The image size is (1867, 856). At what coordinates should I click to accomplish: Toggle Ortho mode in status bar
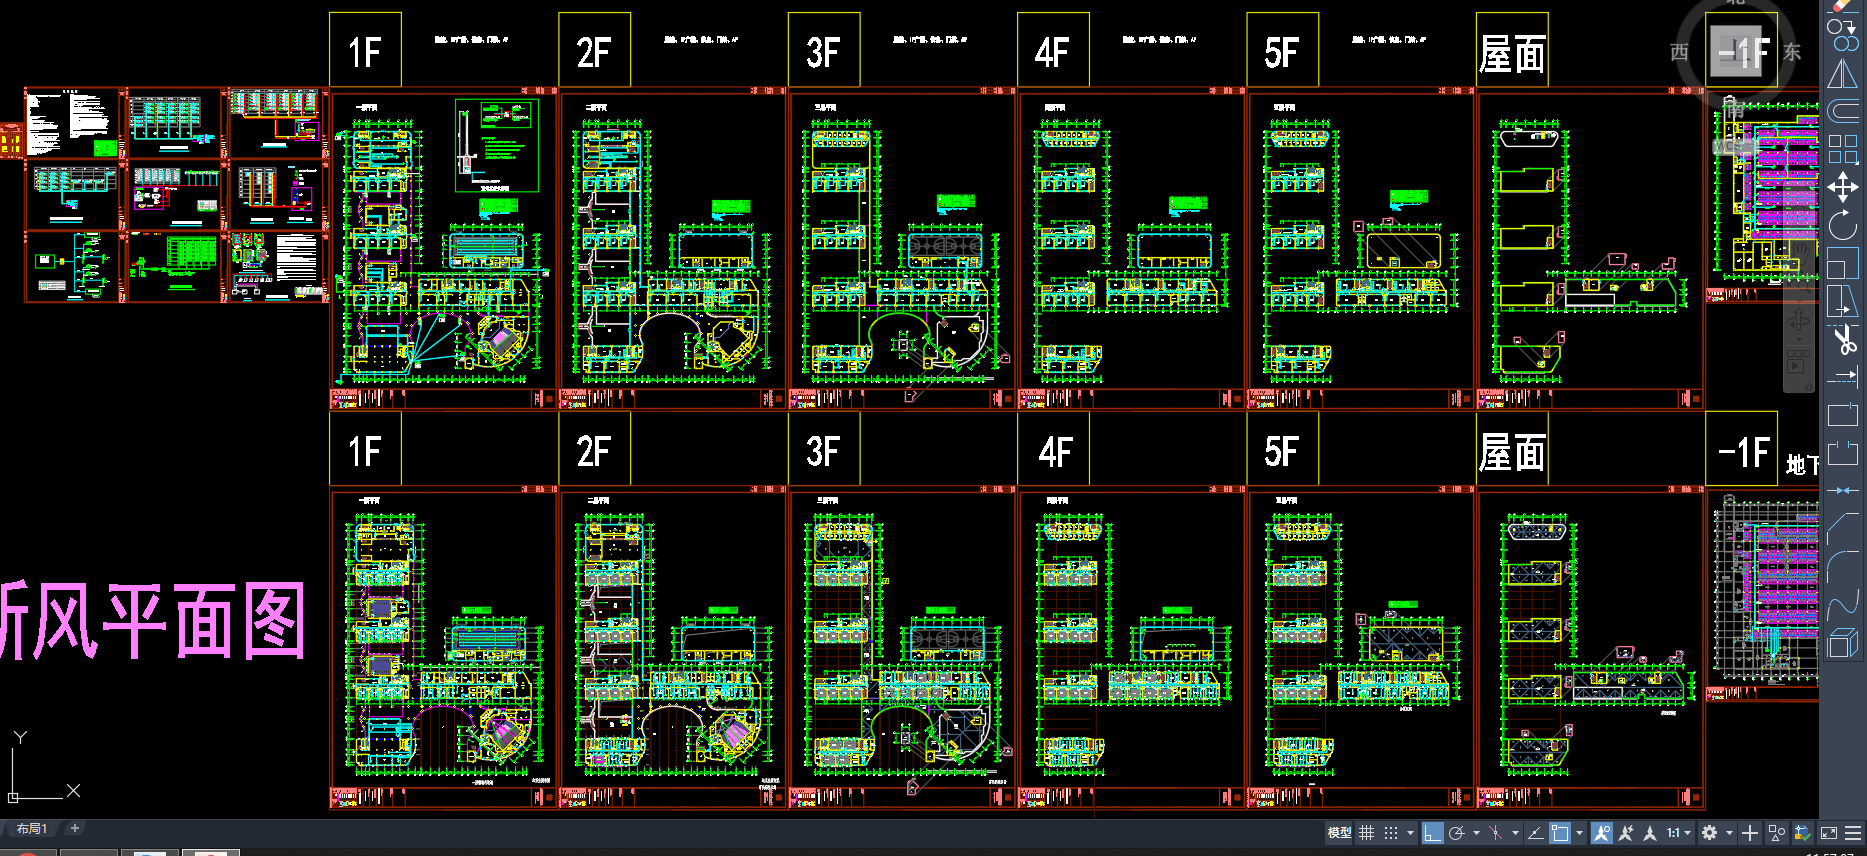pos(1433,833)
